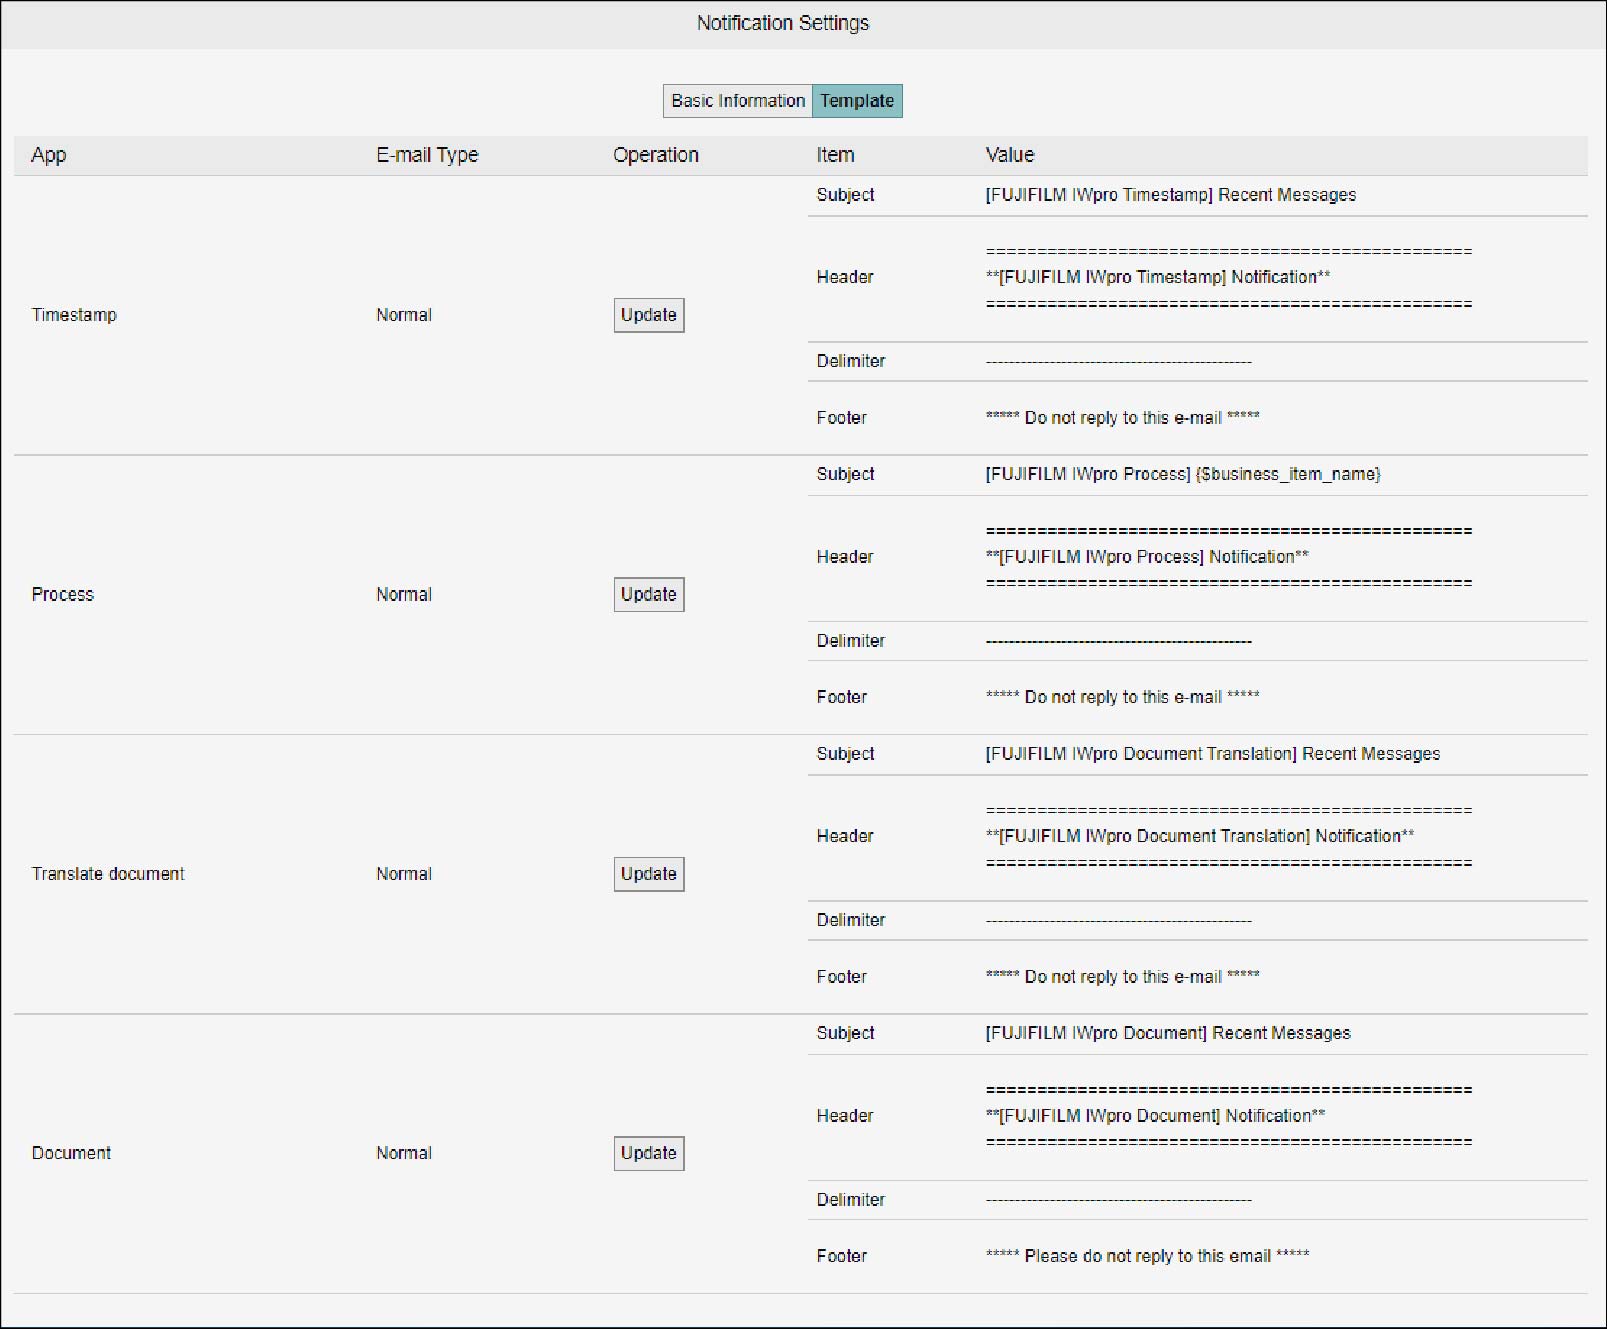Click Timestamp subject value Recent Messages
The image size is (1607, 1329).
tap(1171, 195)
